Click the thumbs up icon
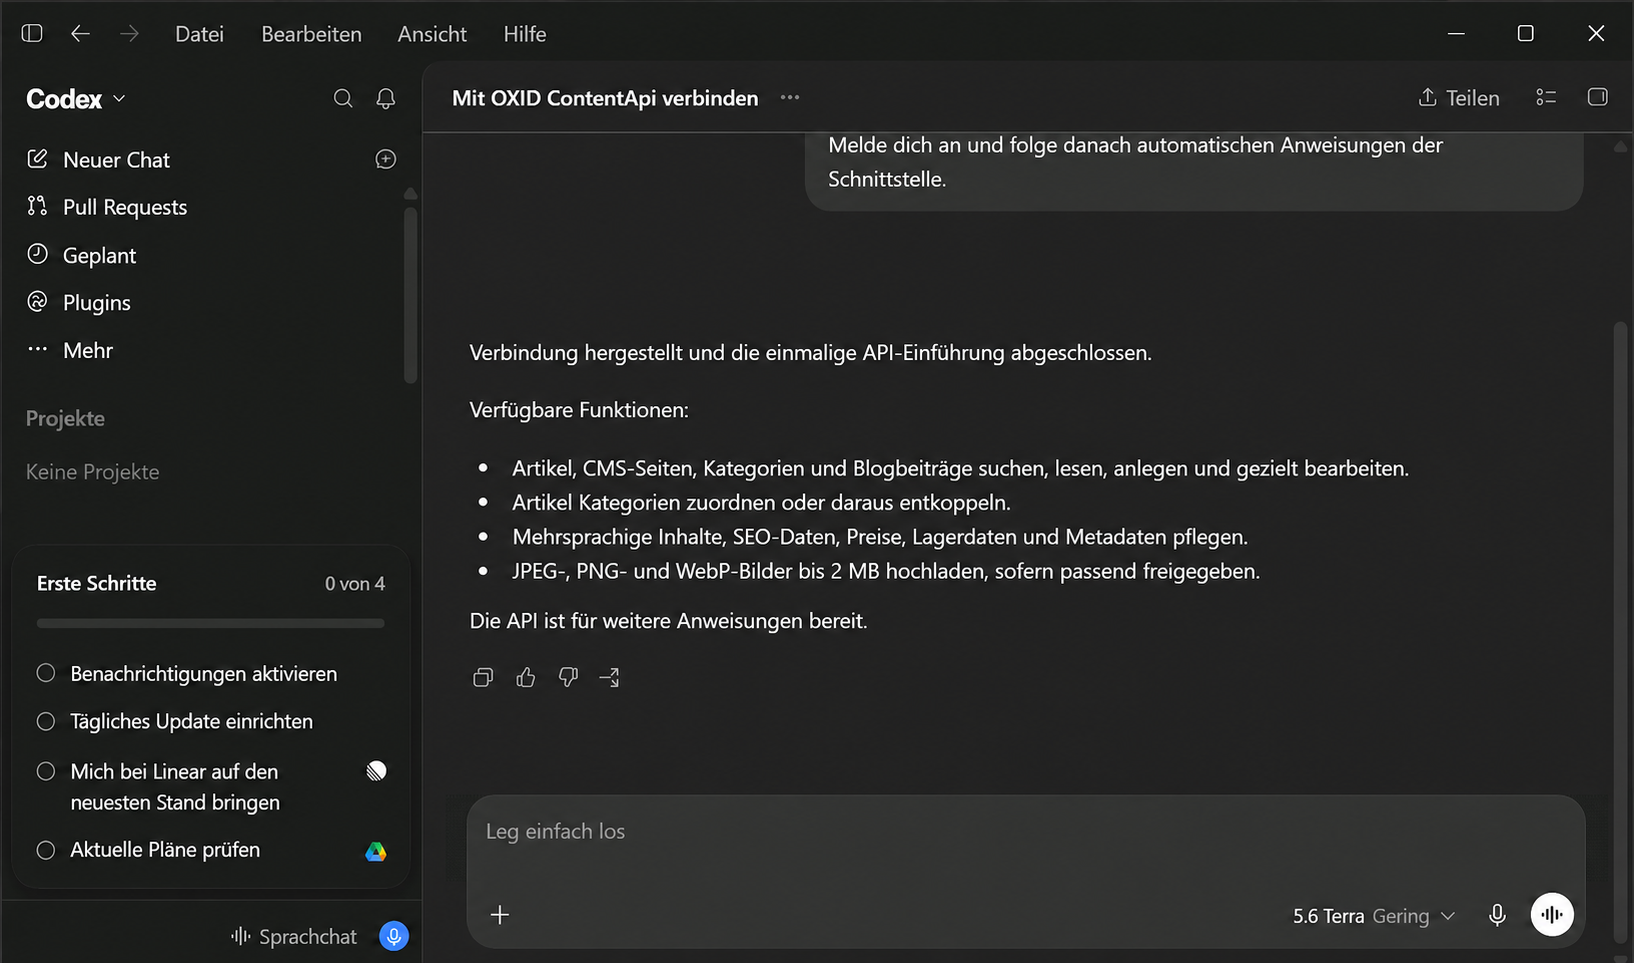Screen dimensions: 1634x963 tap(526, 677)
